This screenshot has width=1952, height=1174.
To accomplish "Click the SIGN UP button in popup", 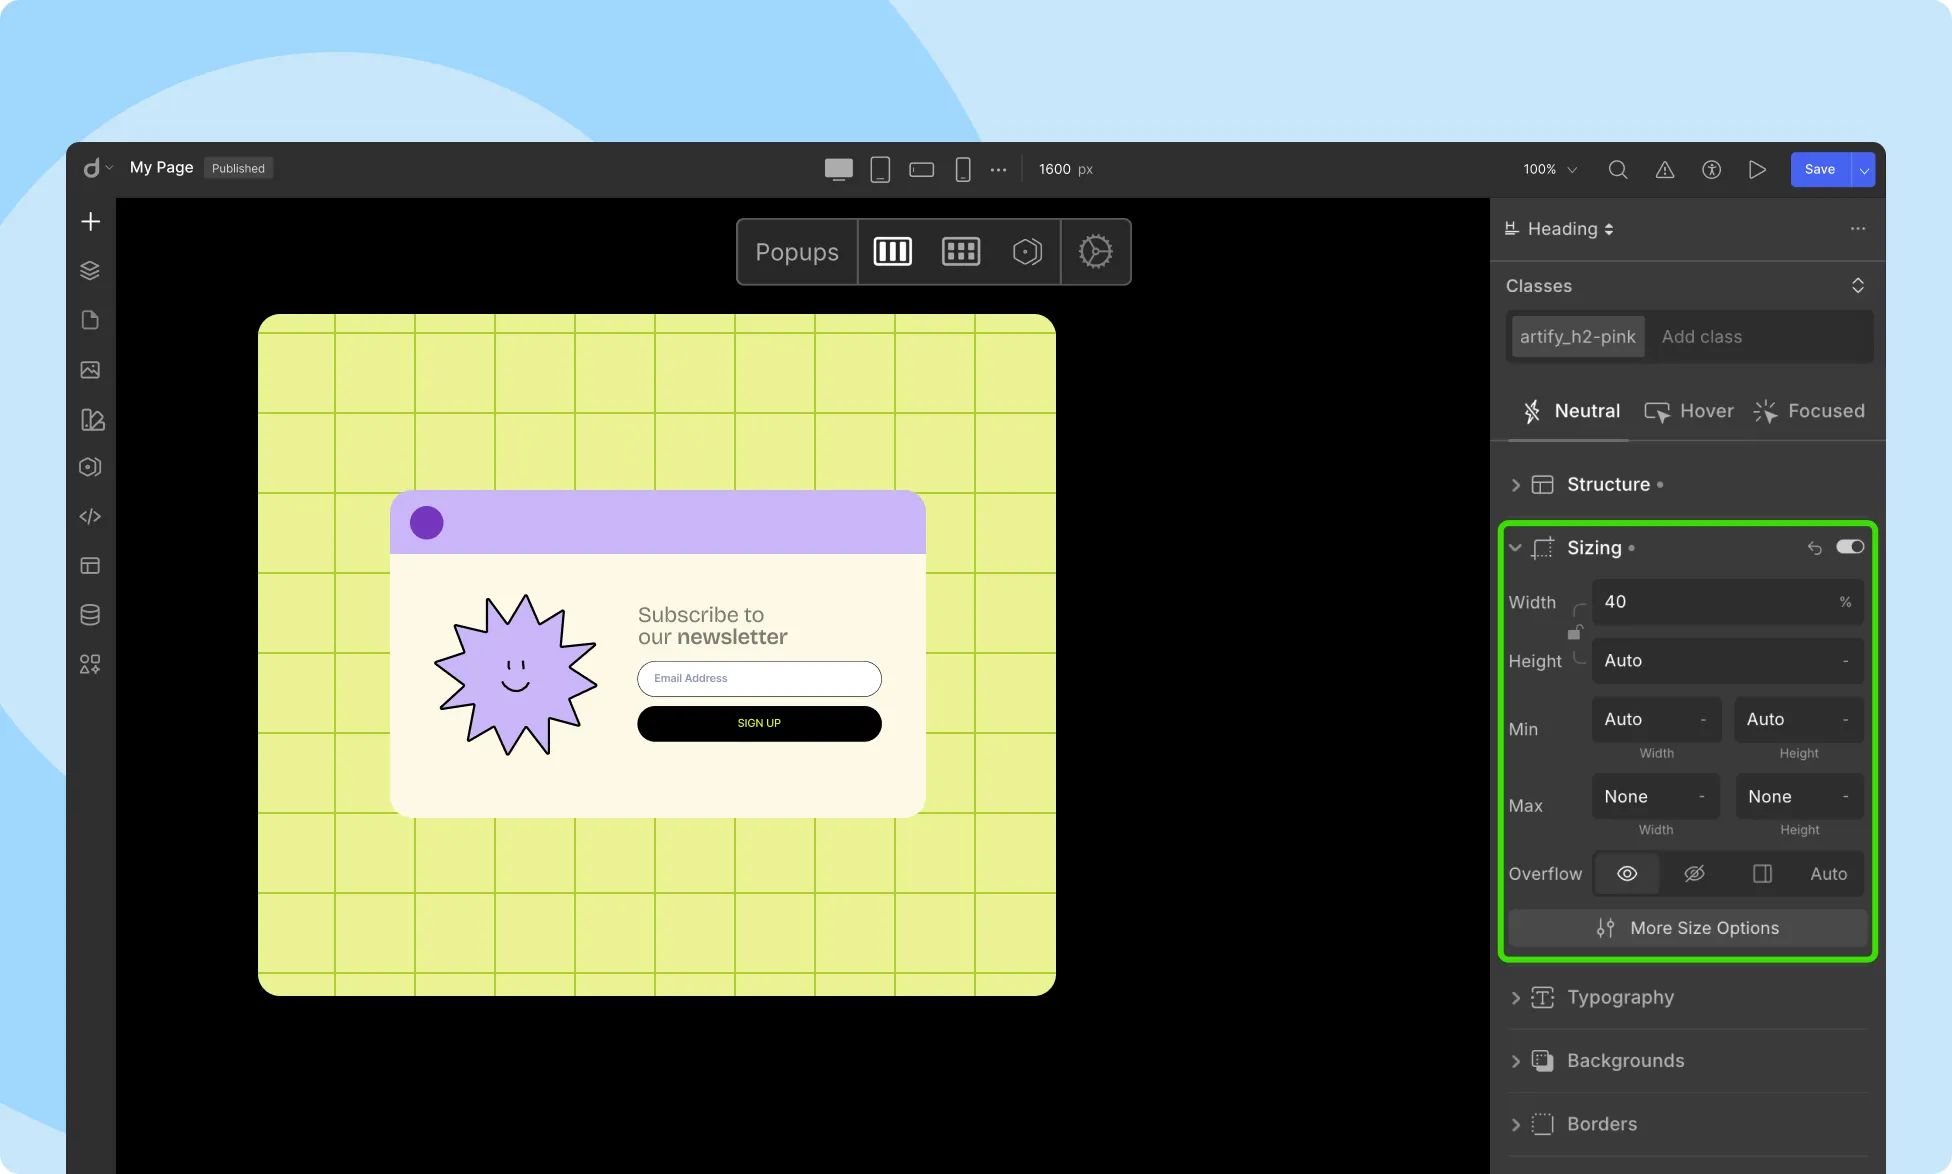I will 759,723.
